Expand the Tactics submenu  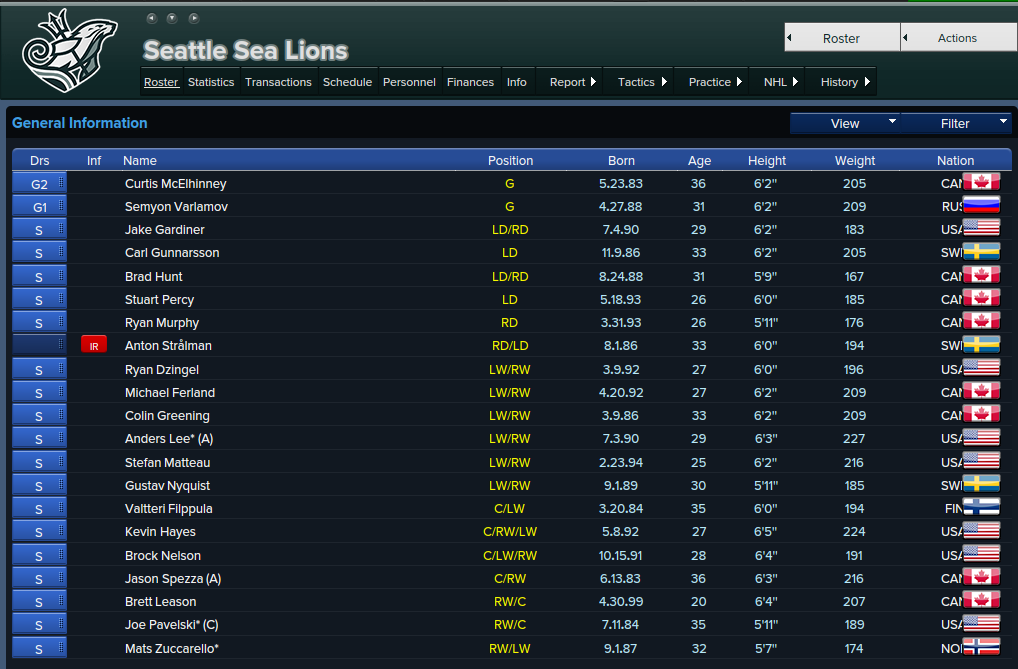[641, 82]
